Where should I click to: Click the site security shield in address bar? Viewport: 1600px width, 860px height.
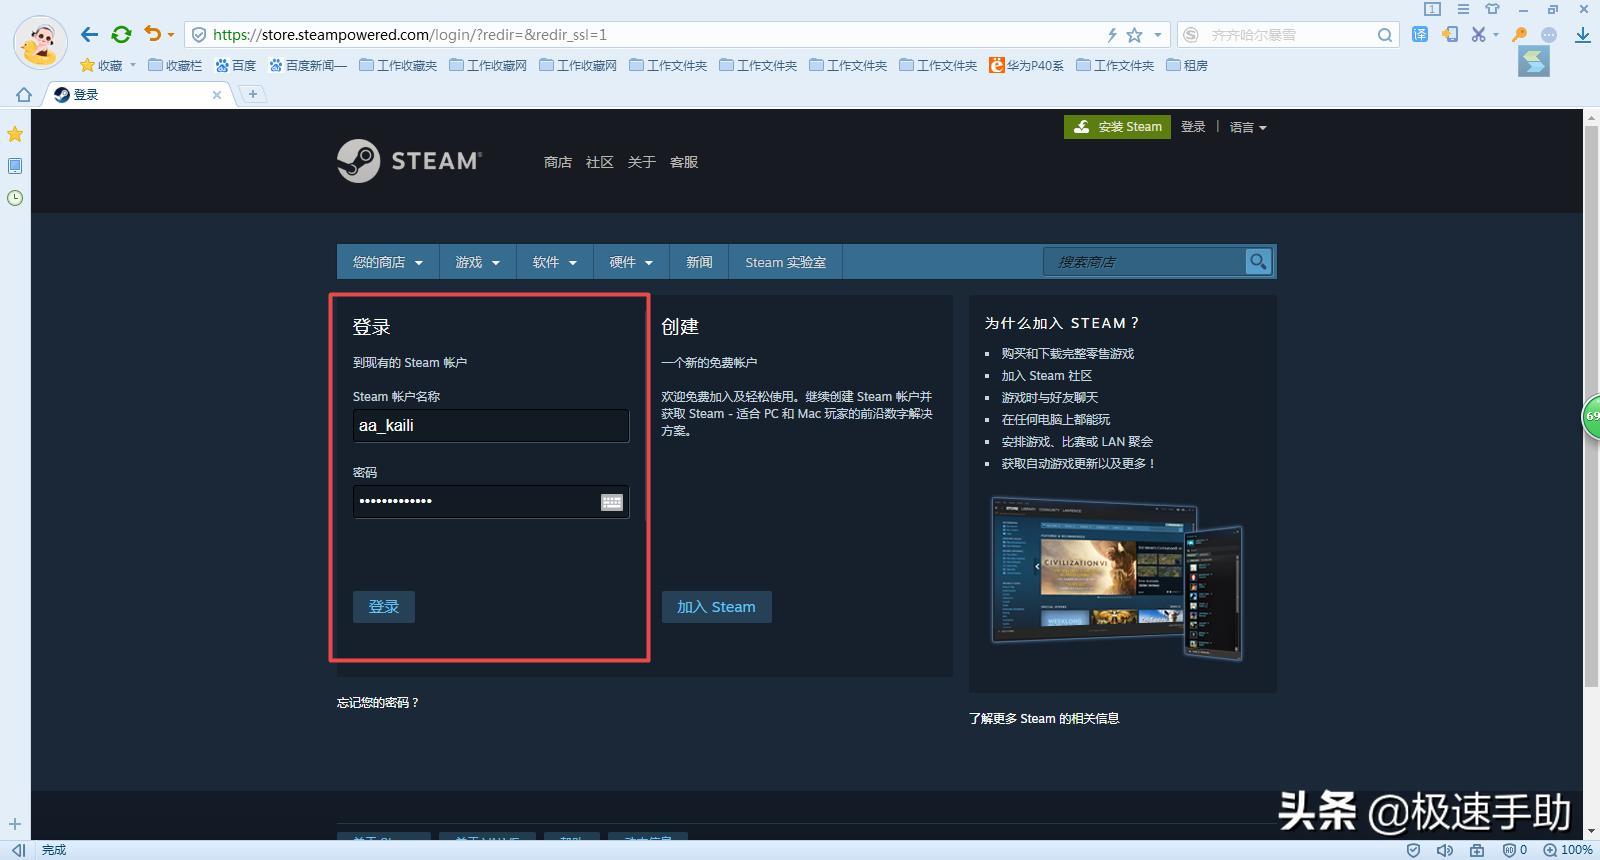(199, 35)
